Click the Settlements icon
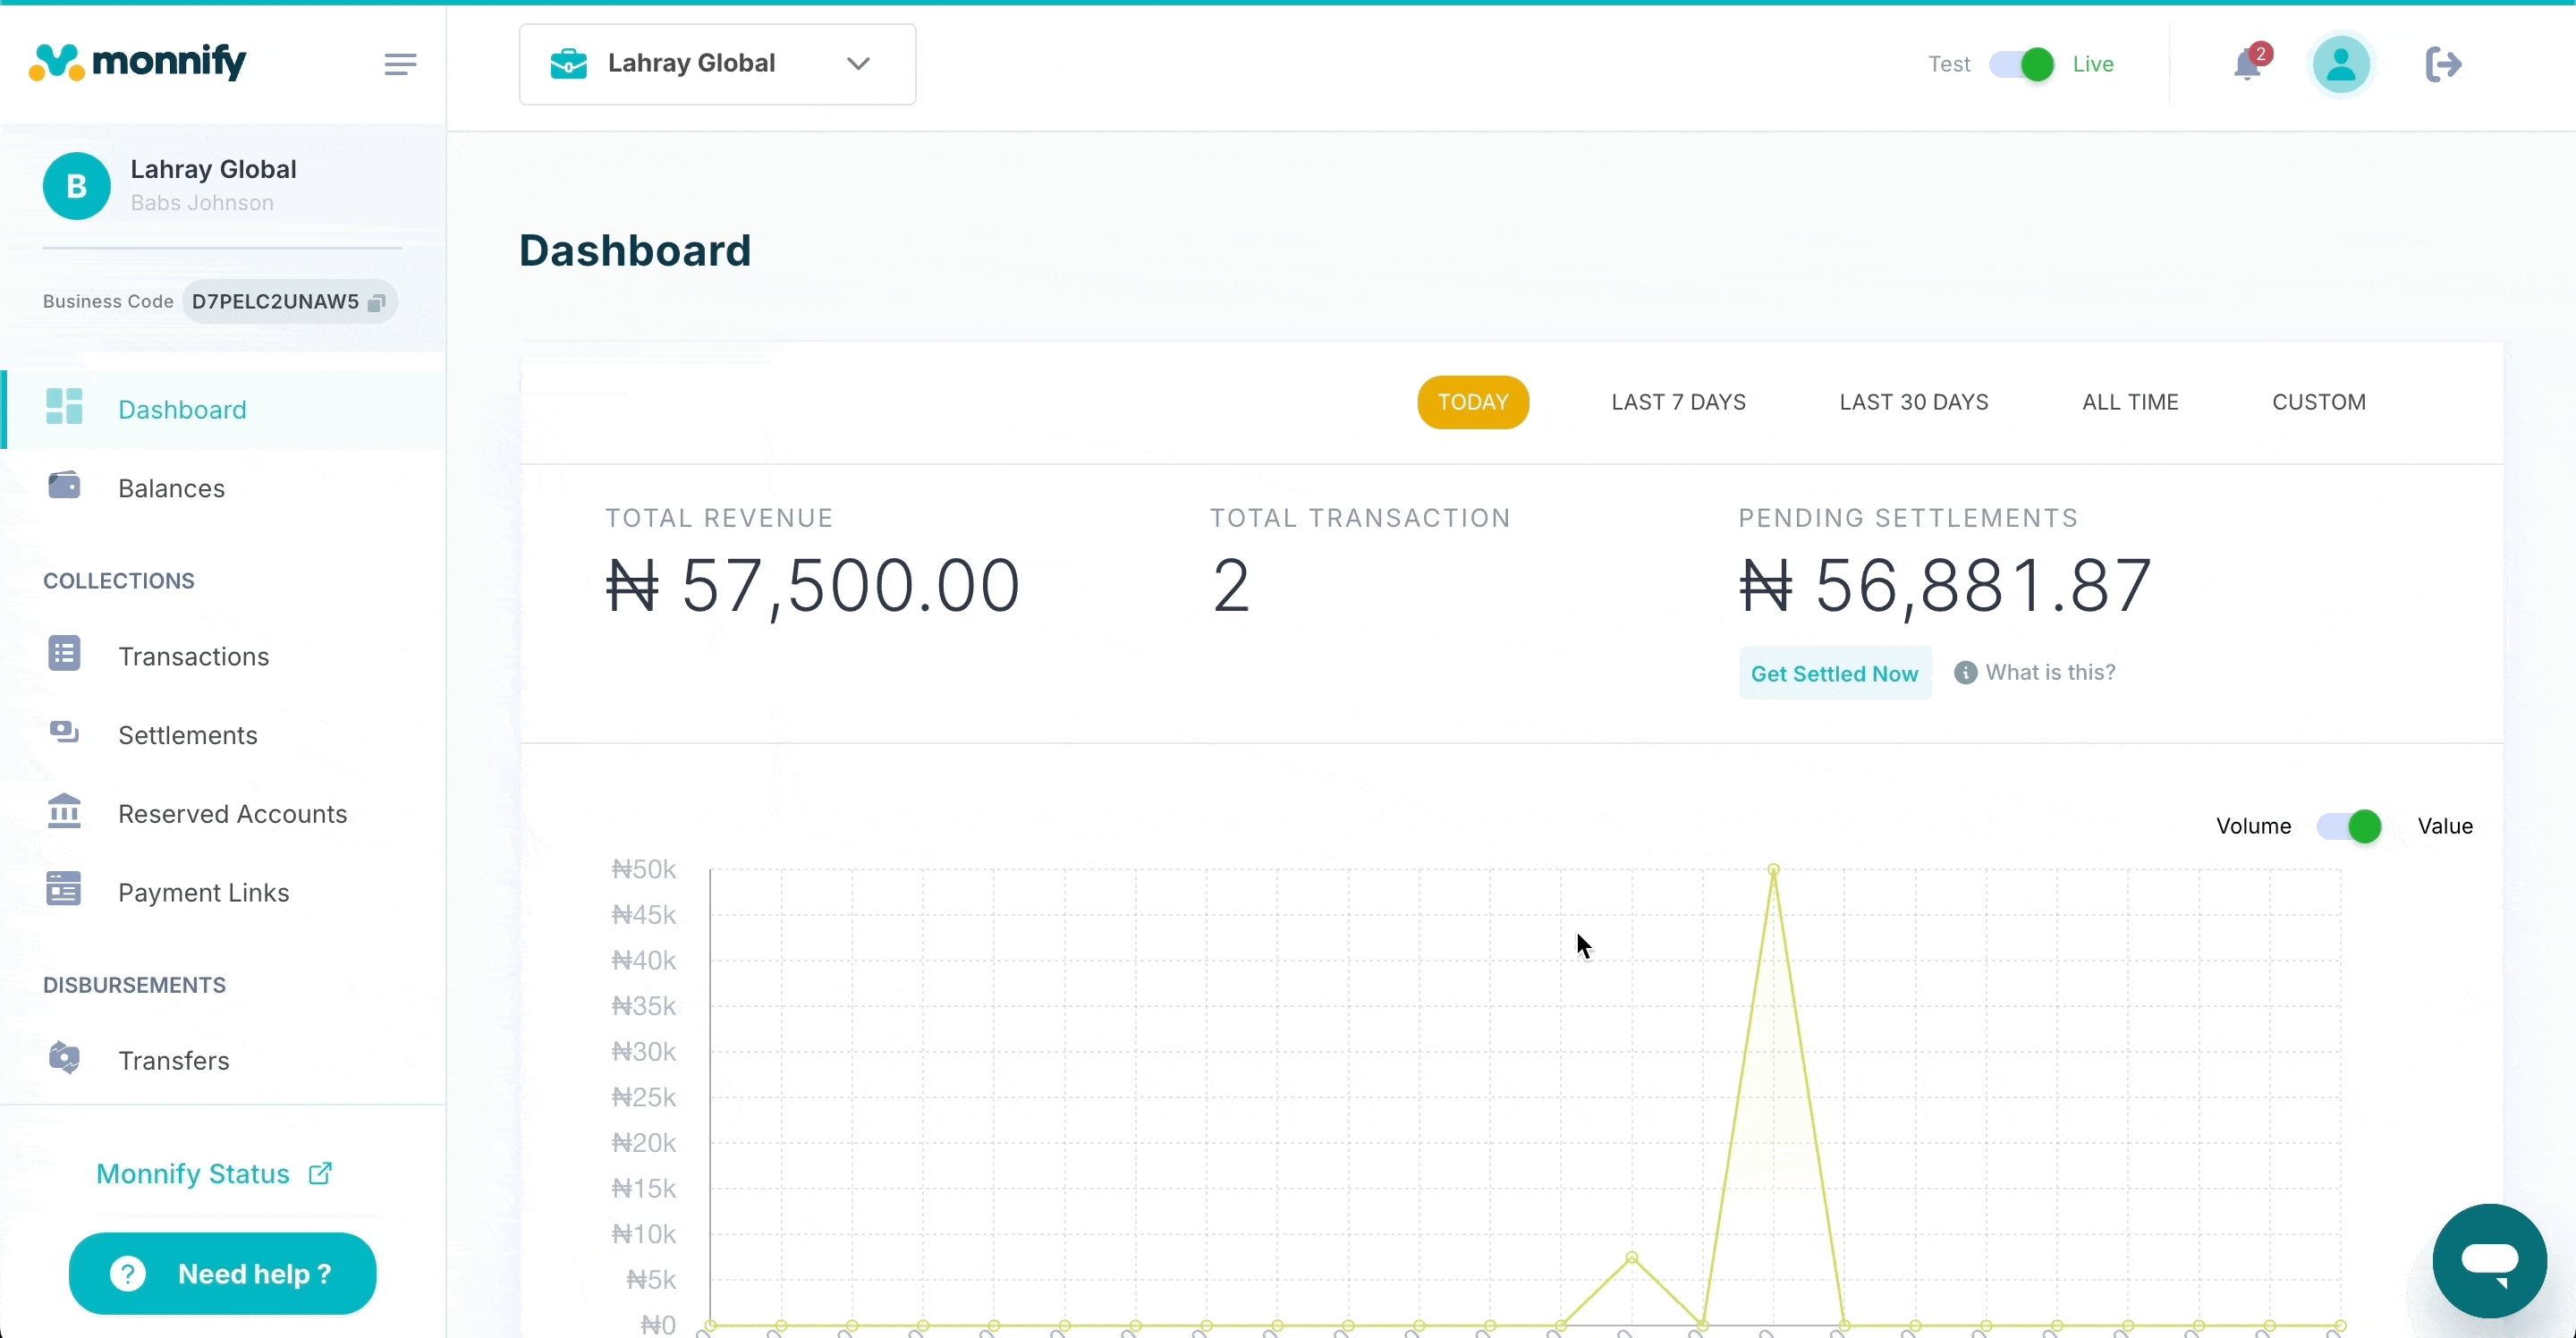 point(65,733)
